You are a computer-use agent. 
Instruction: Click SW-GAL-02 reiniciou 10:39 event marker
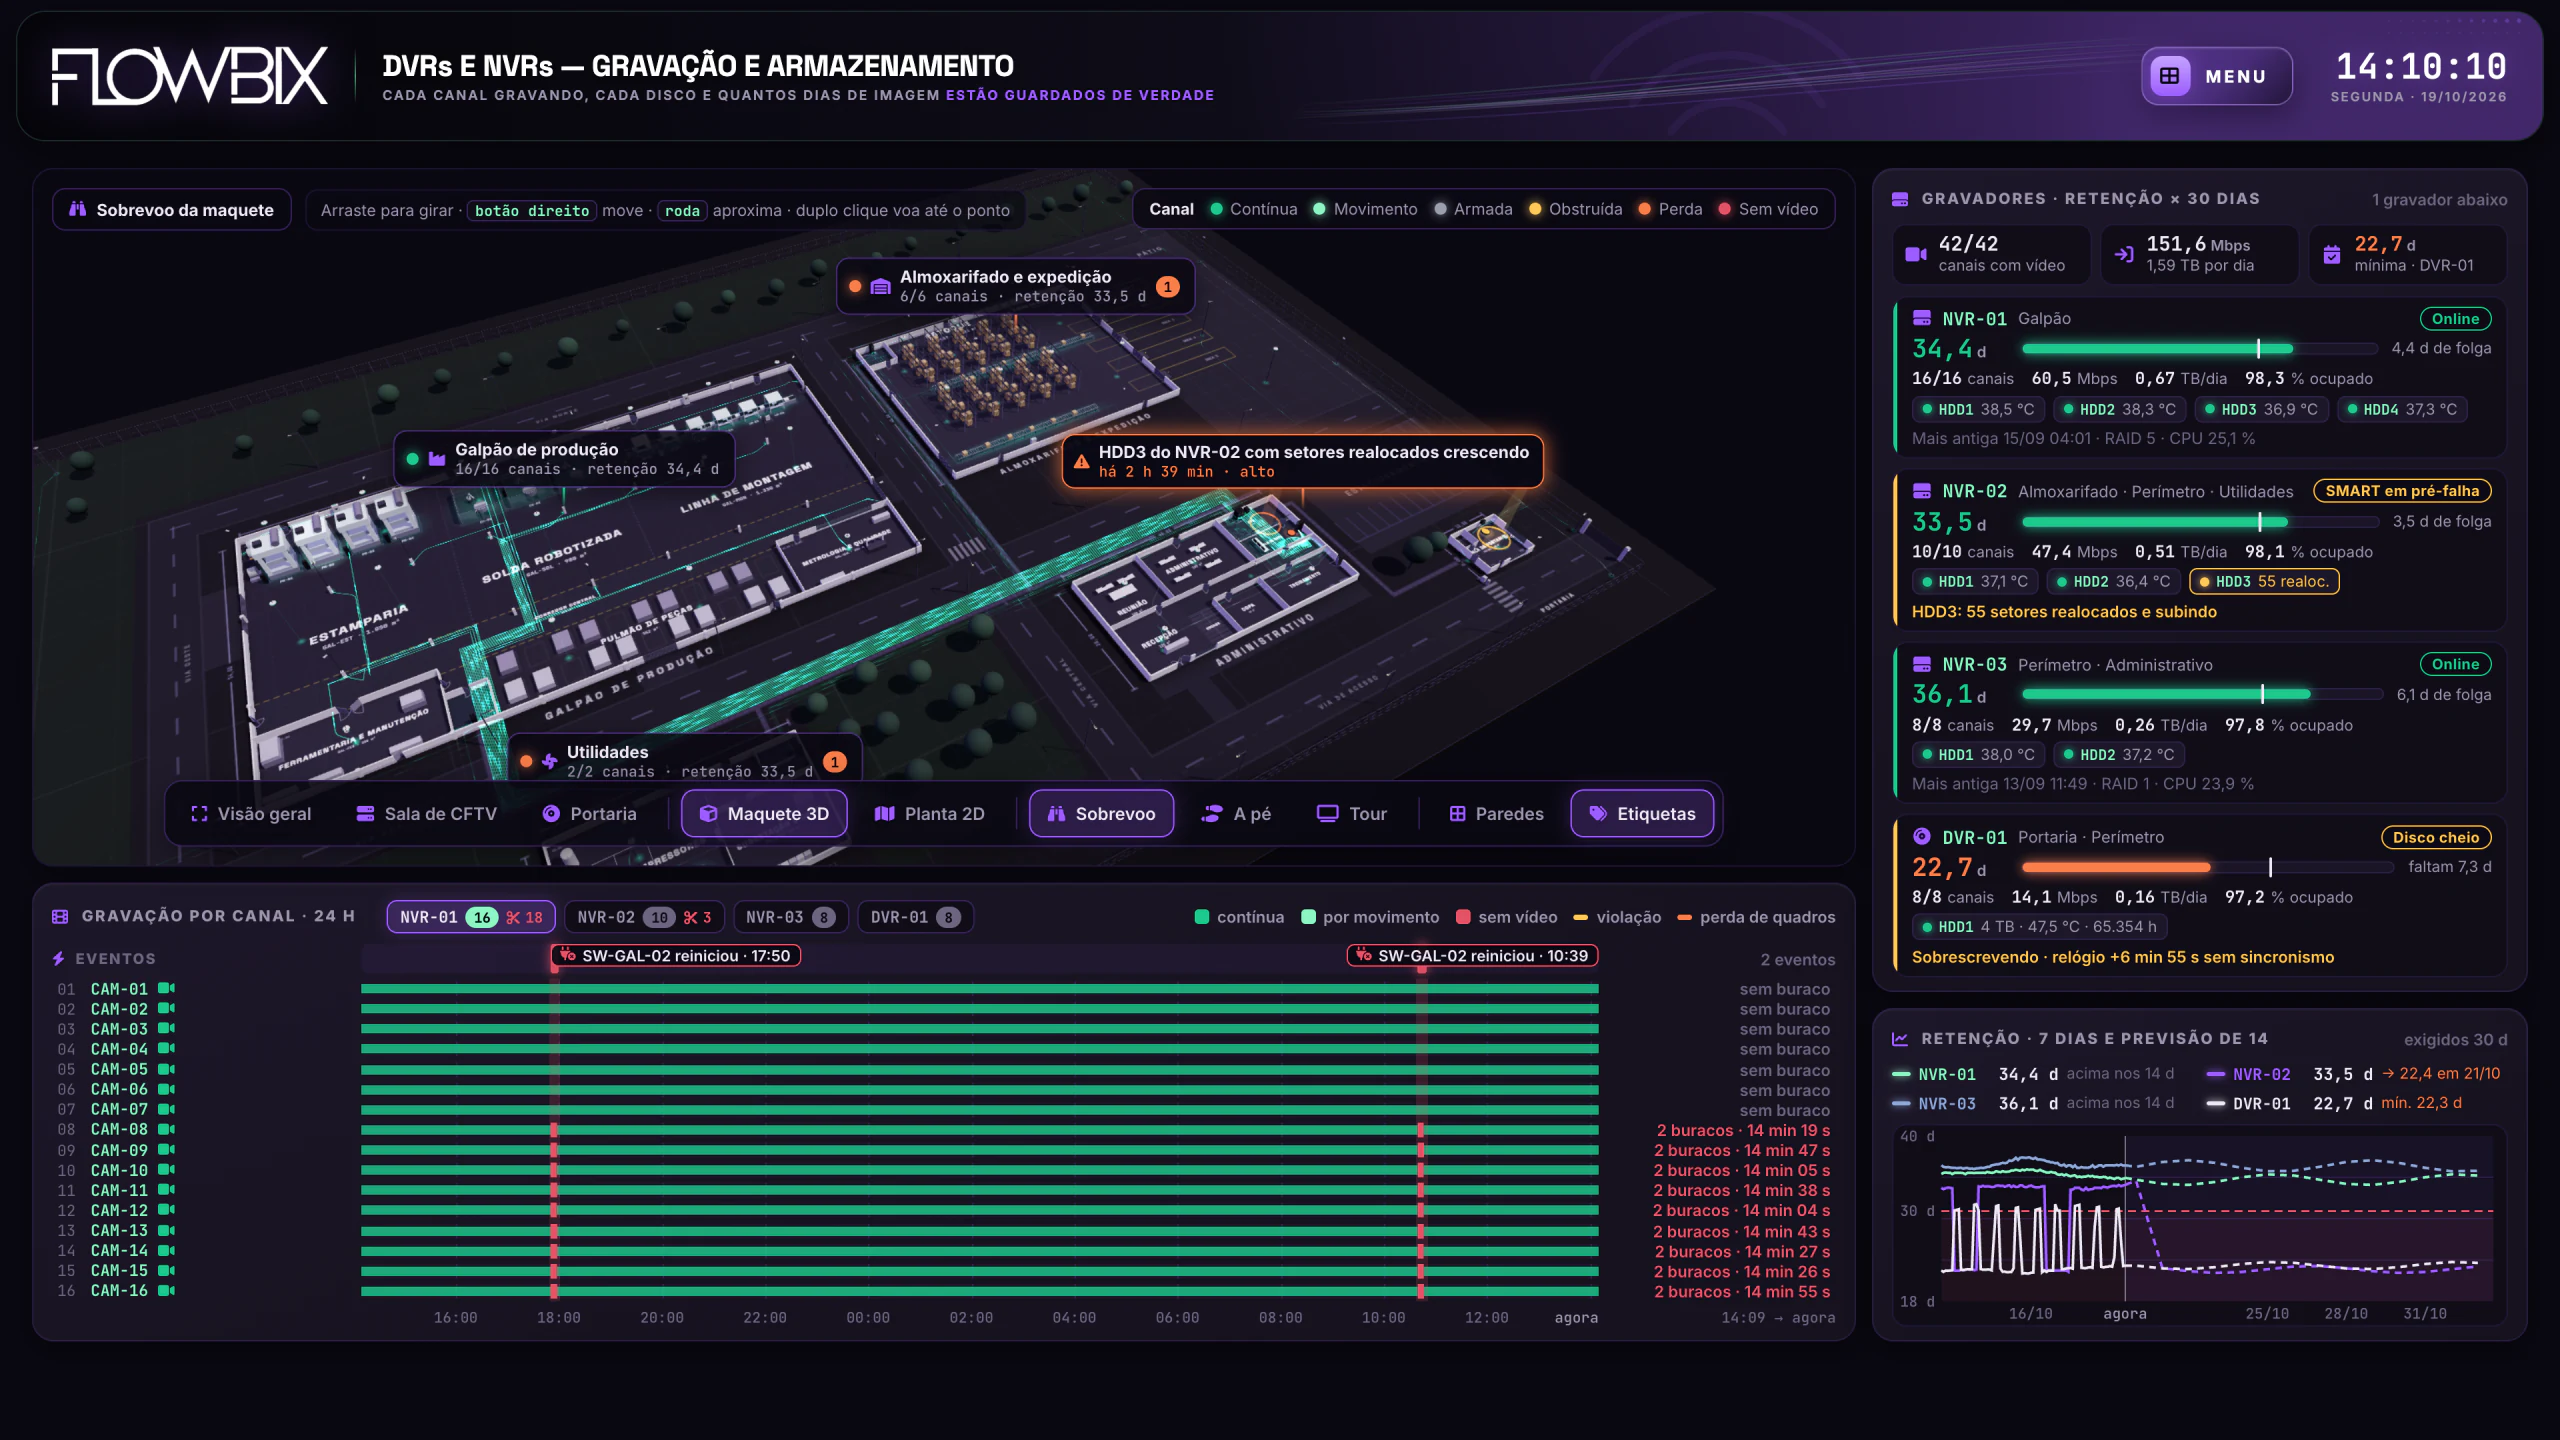[x=1473, y=956]
